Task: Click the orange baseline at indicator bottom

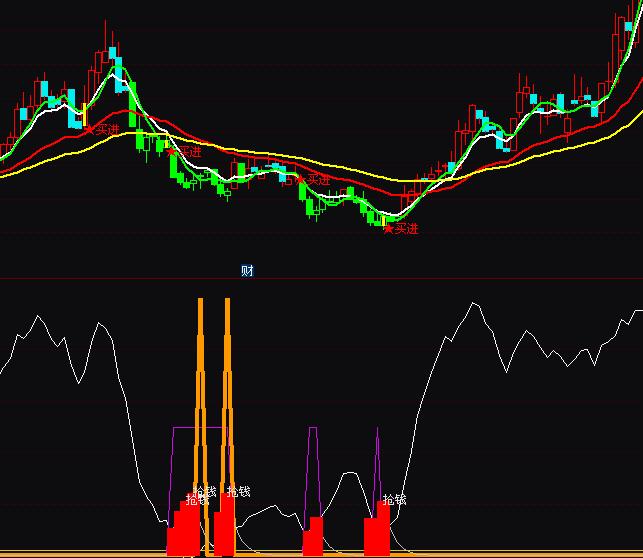Action: (100, 553)
